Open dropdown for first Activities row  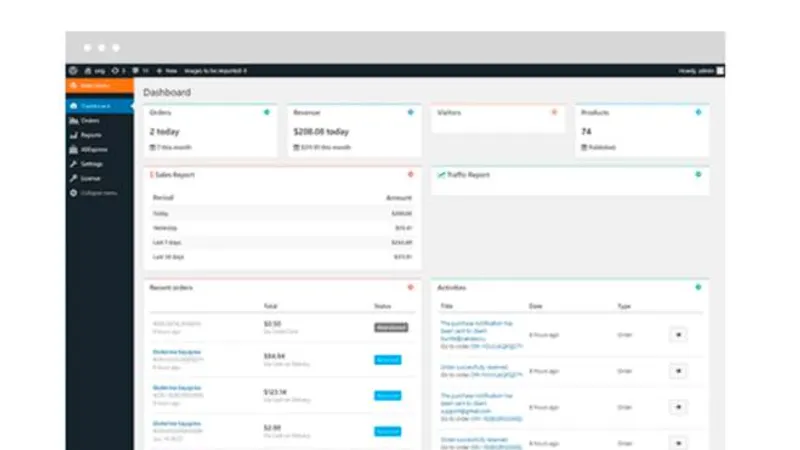click(x=678, y=335)
